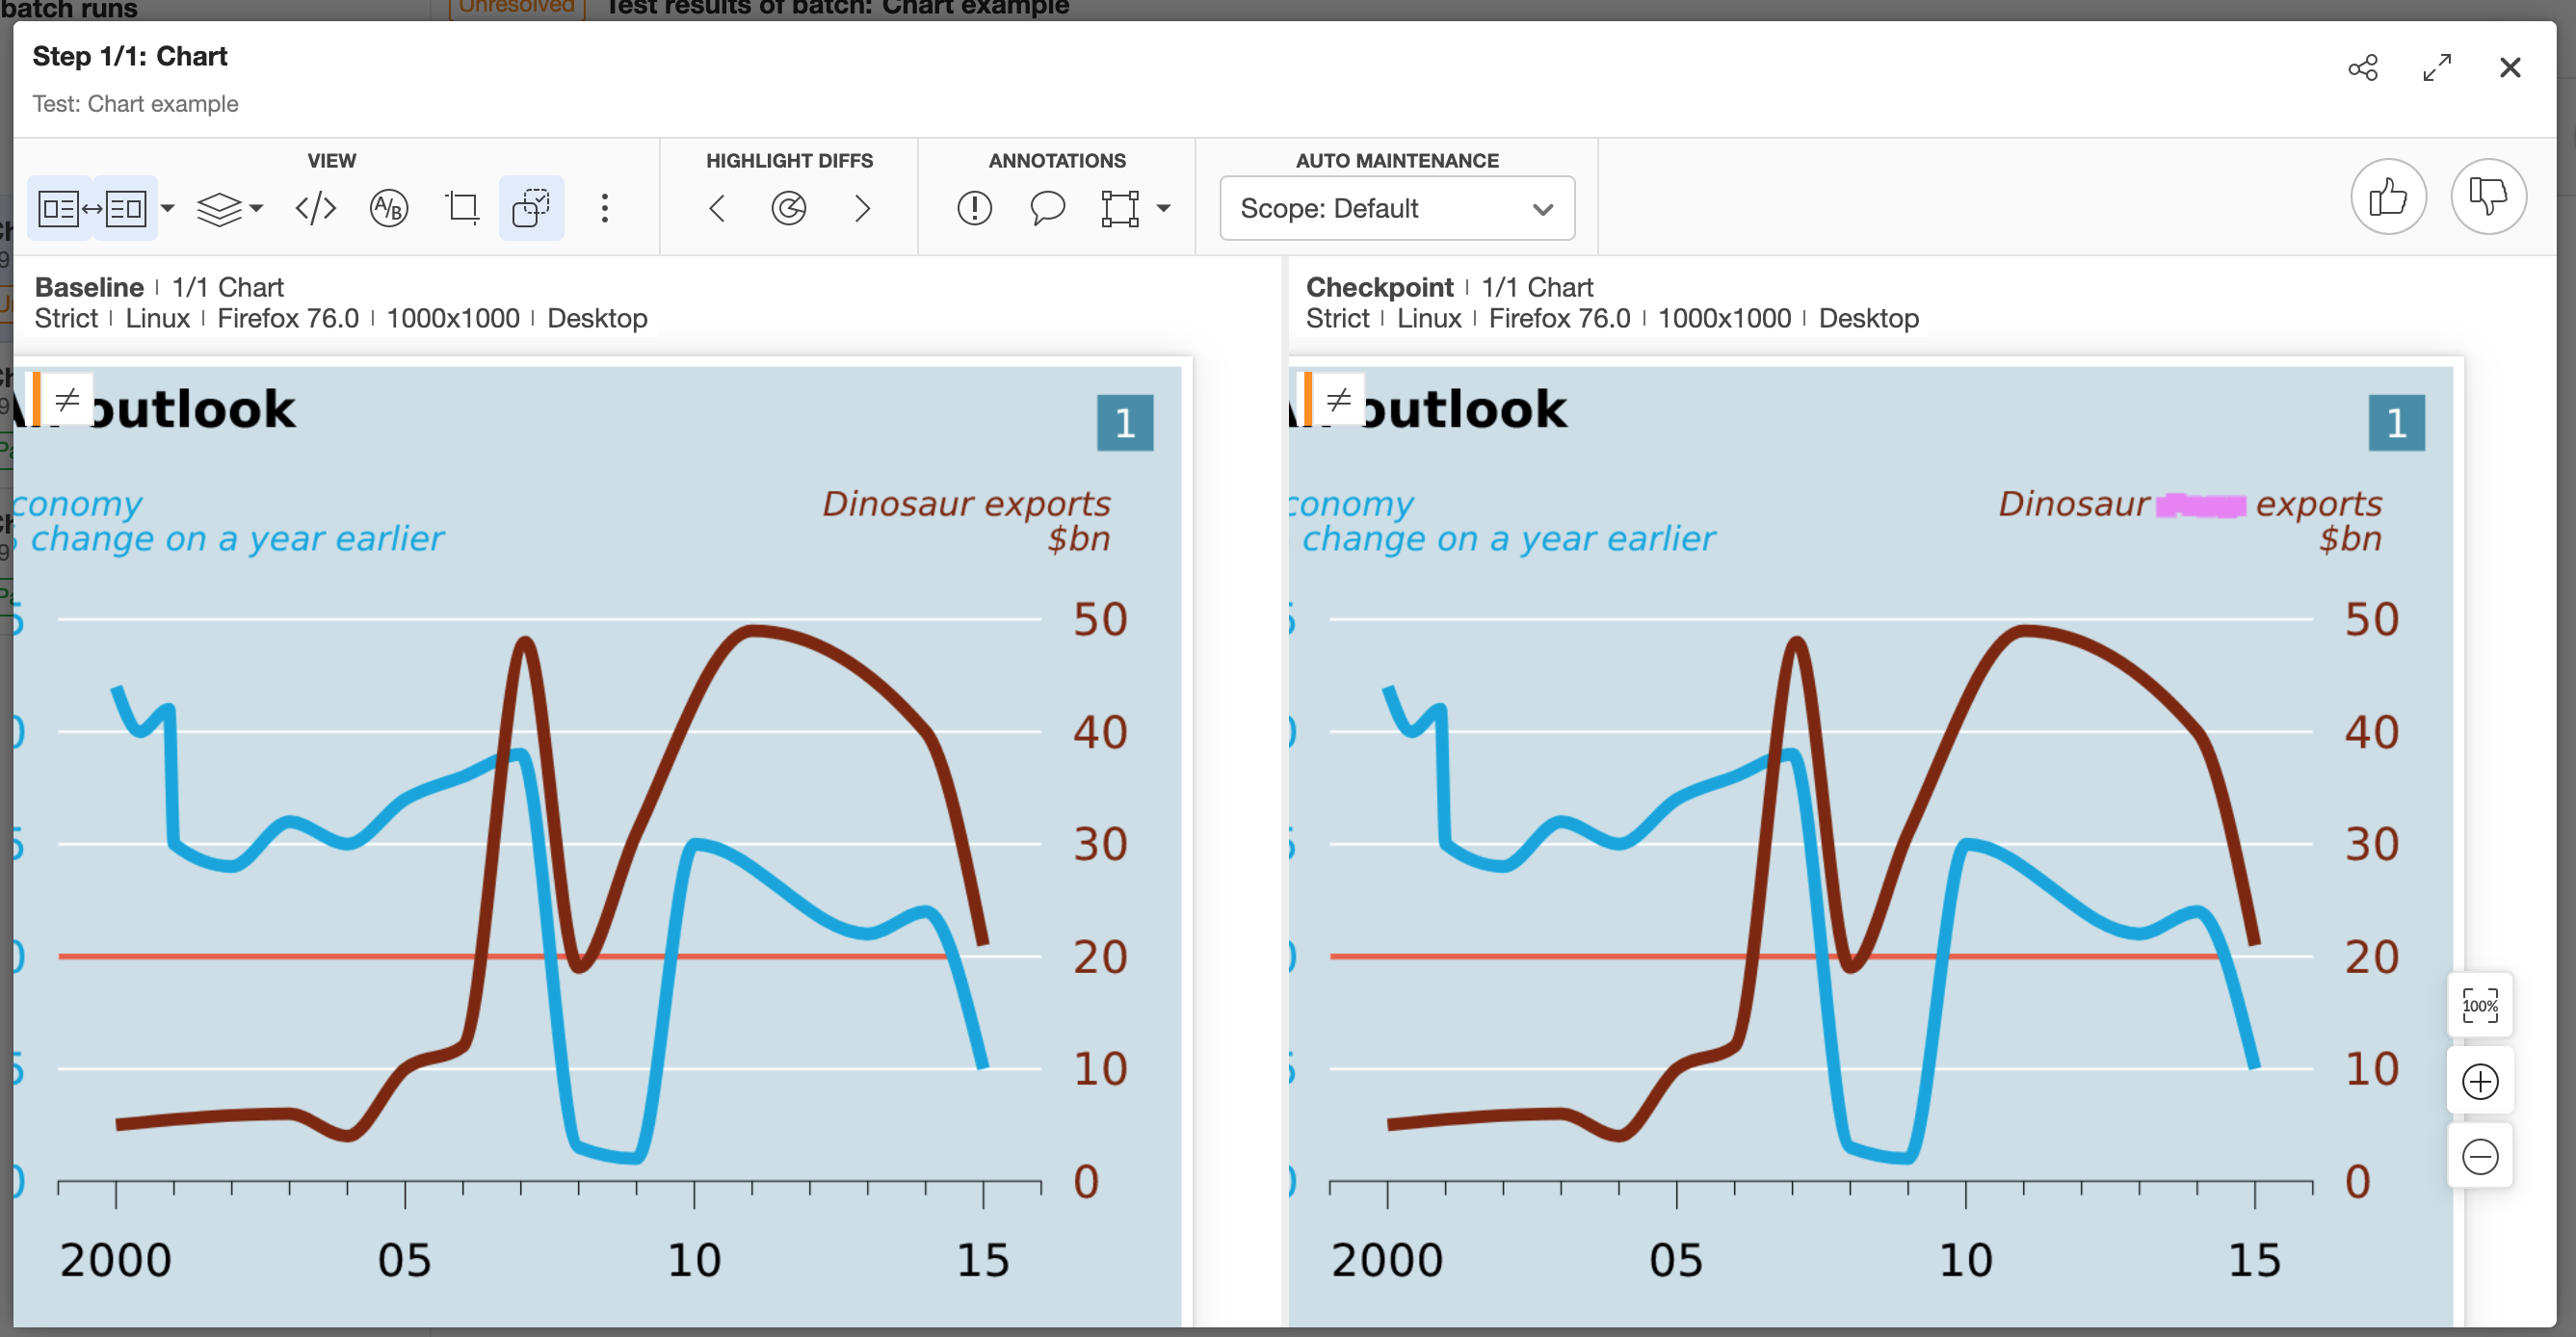Toggle the A/B image switch icon
Screen dimensions: 2576x1337
388,208
